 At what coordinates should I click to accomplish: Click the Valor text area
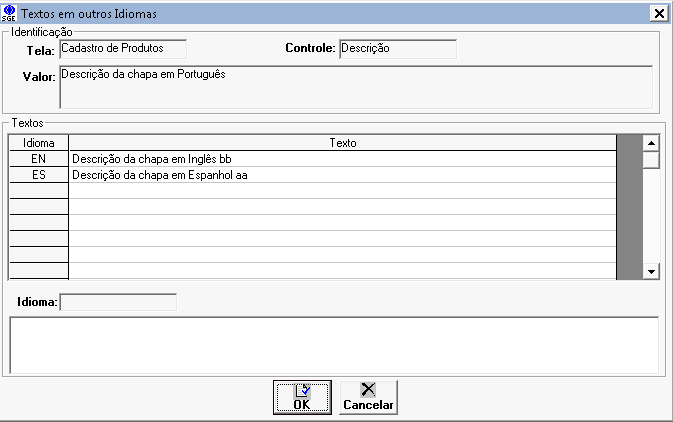click(356, 86)
